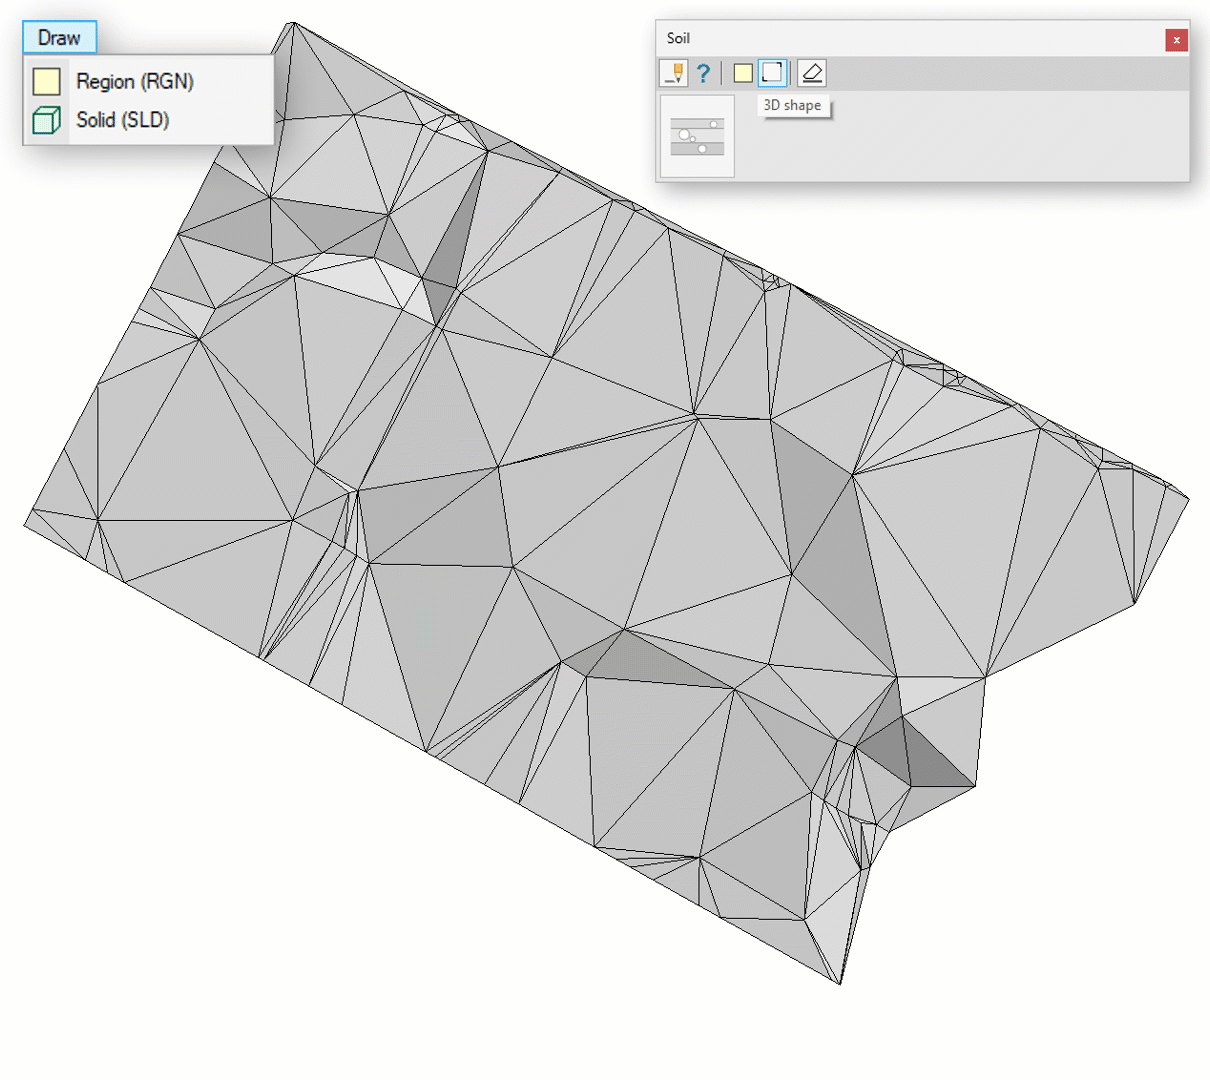Click the bottom tip vertex of the mesh
The image size is (1210, 1080).
point(840,984)
